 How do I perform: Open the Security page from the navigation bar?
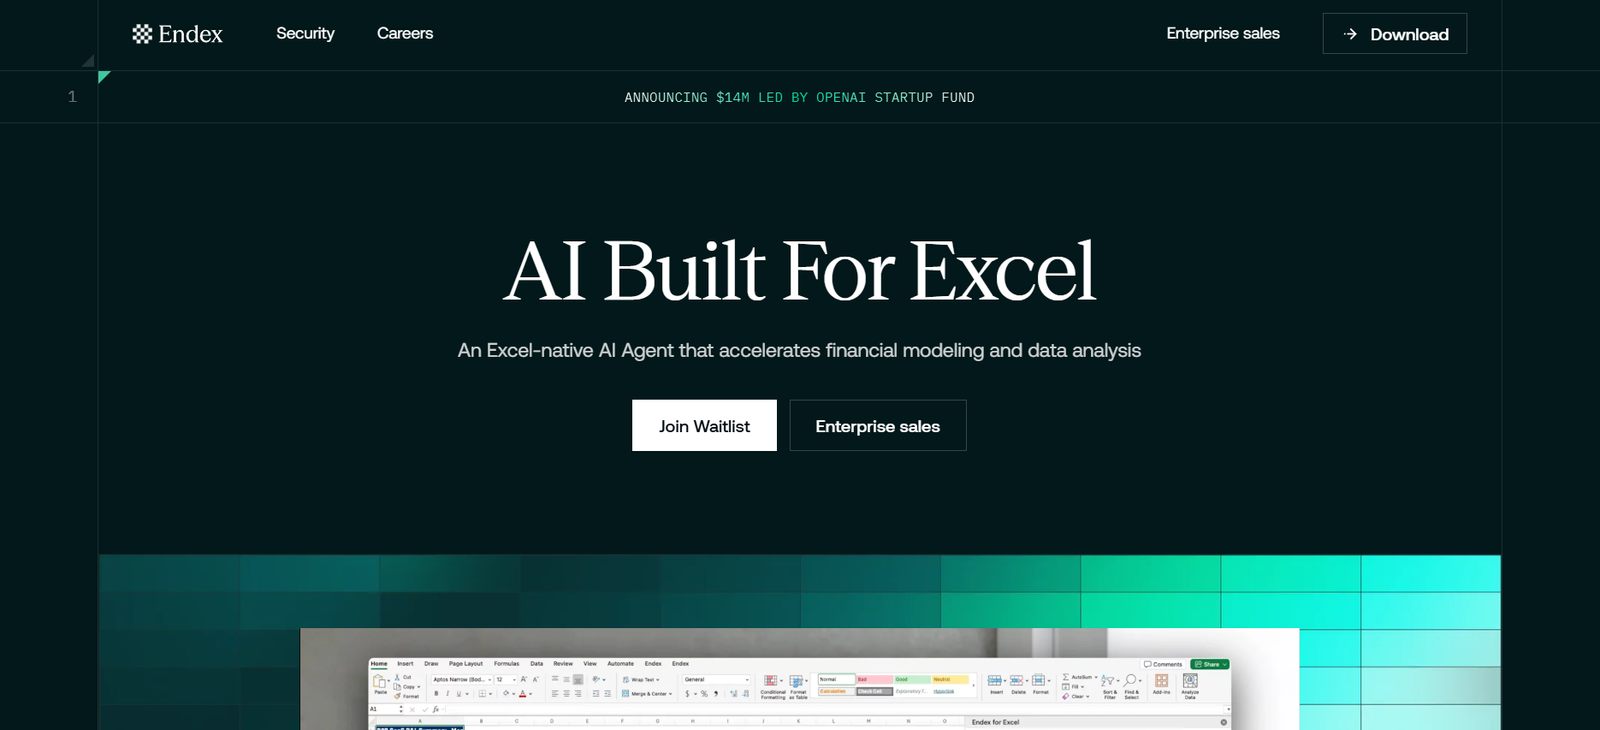click(x=305, y=34)
